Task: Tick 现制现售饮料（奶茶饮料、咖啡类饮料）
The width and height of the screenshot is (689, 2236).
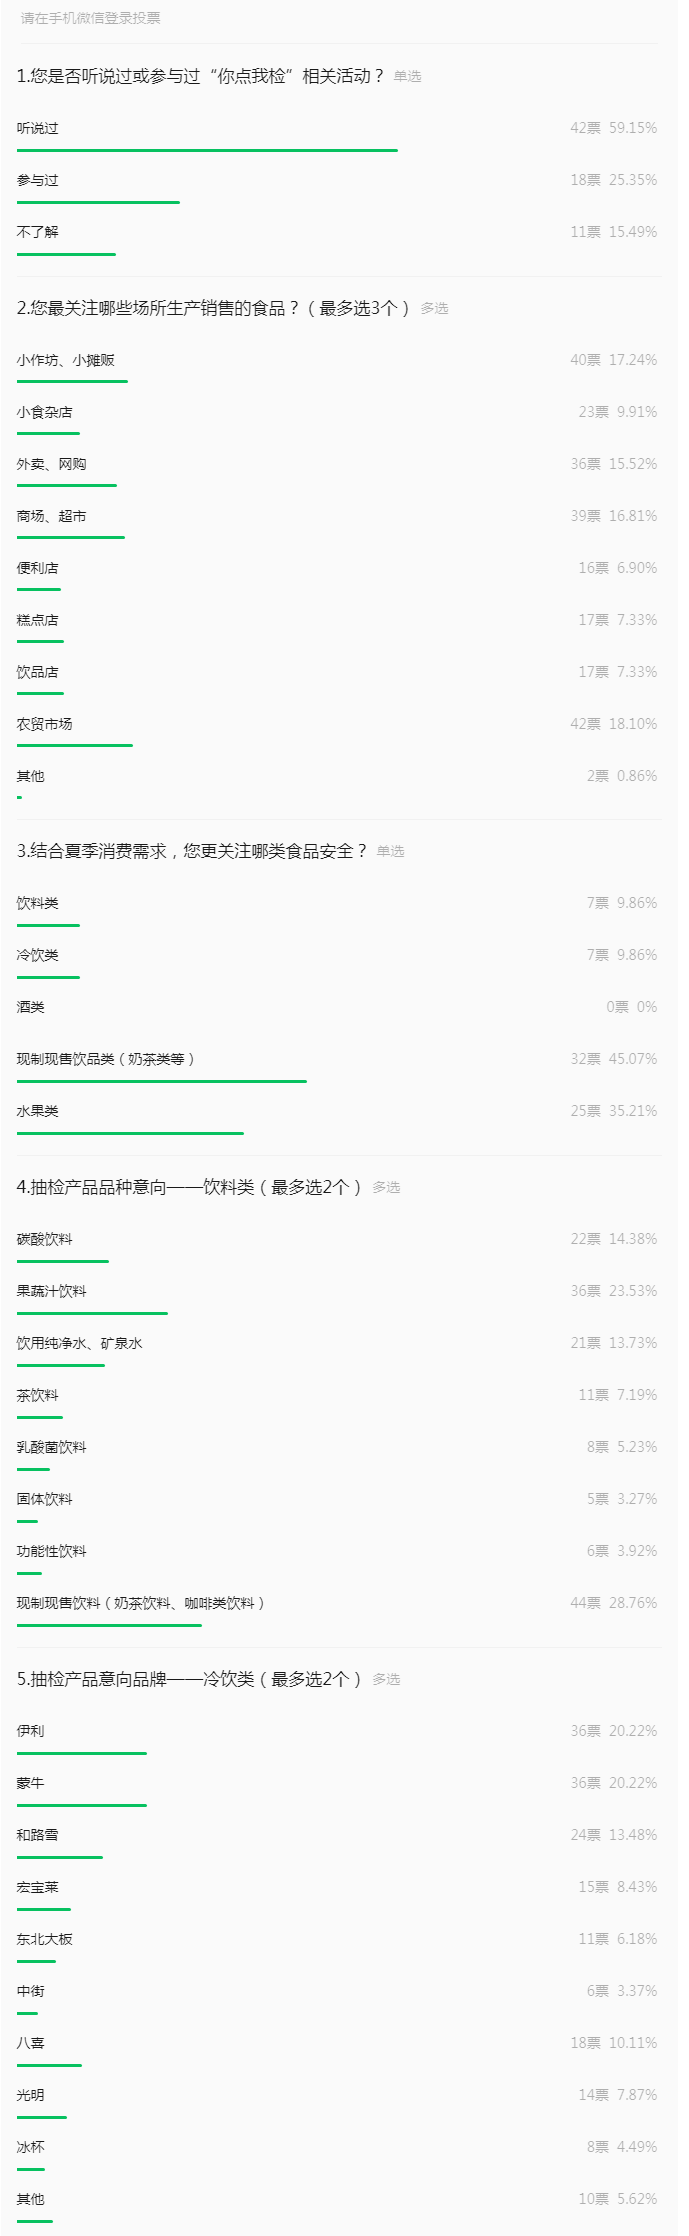Action: 337,1609
